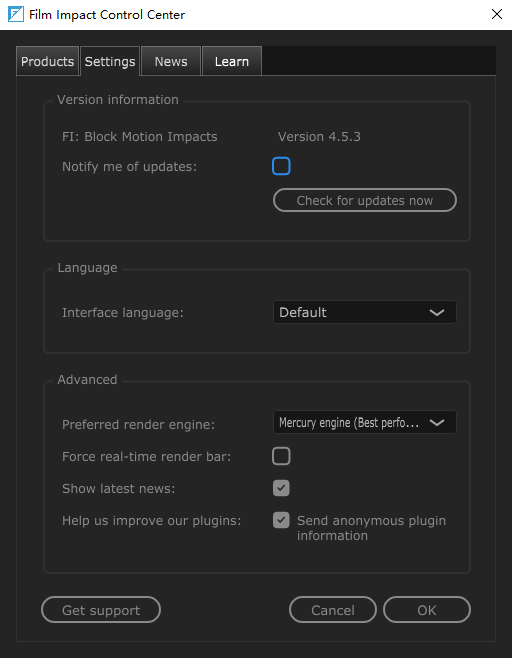Click the Preferred render engine: label
512x658 pixels.
coord(138,425)
